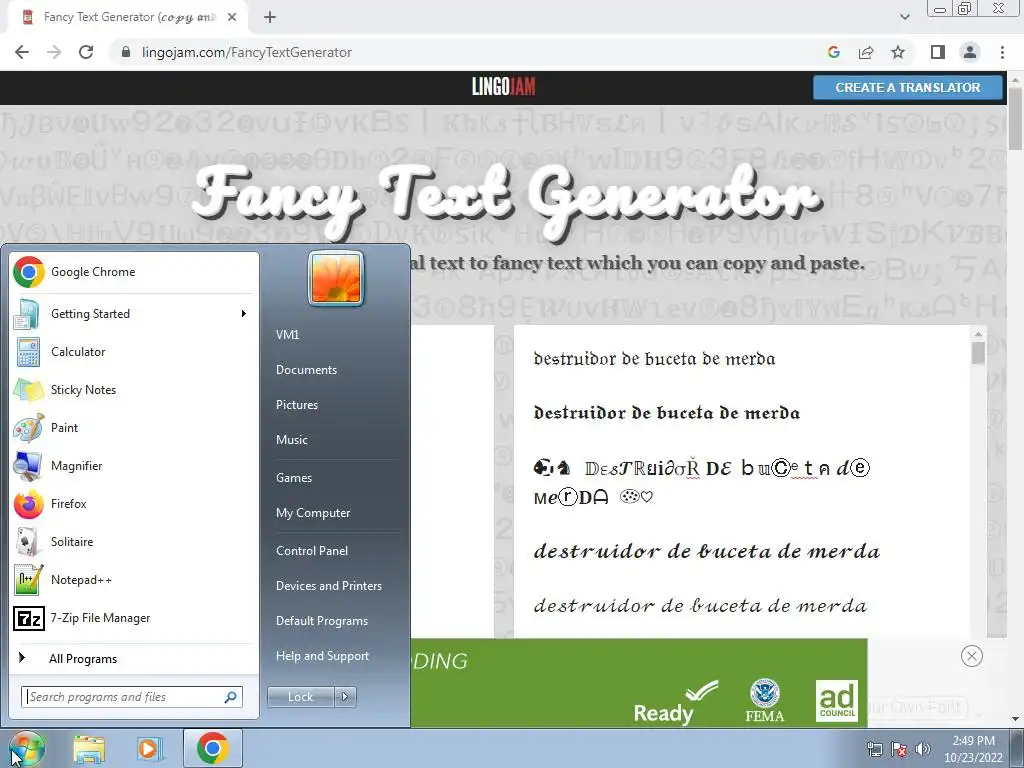Share this page icon
Viewport: 1024px width, 768px height.
[x=866, y=52]
